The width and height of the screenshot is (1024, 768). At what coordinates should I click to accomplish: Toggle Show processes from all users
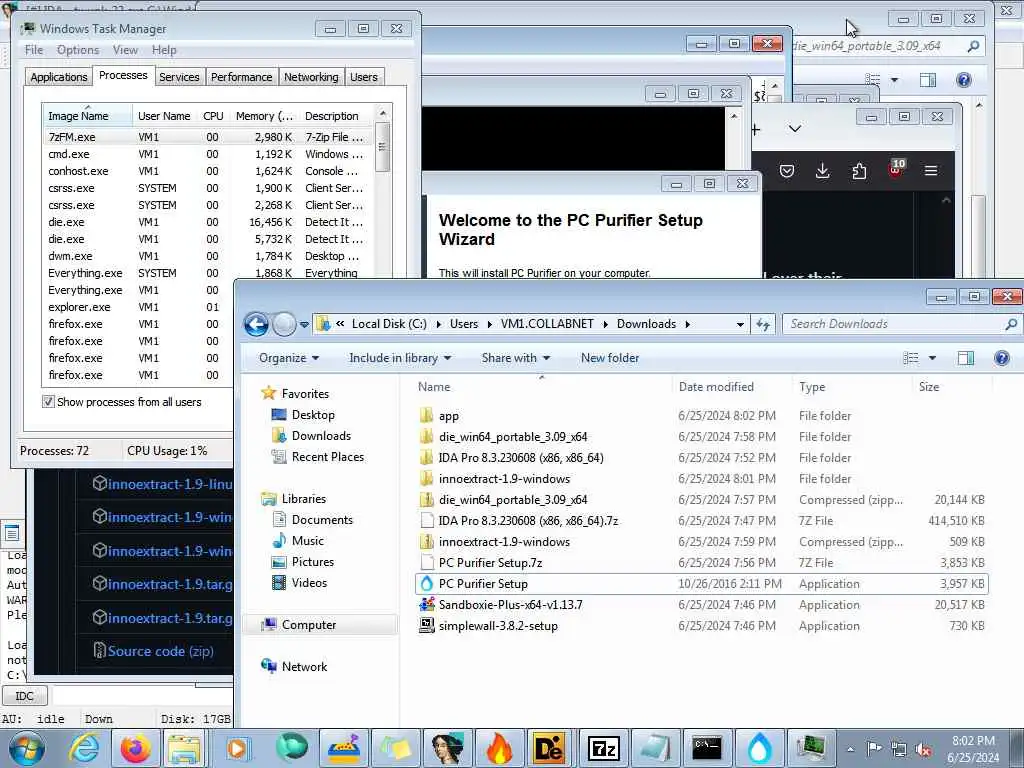tap(48, 402)
